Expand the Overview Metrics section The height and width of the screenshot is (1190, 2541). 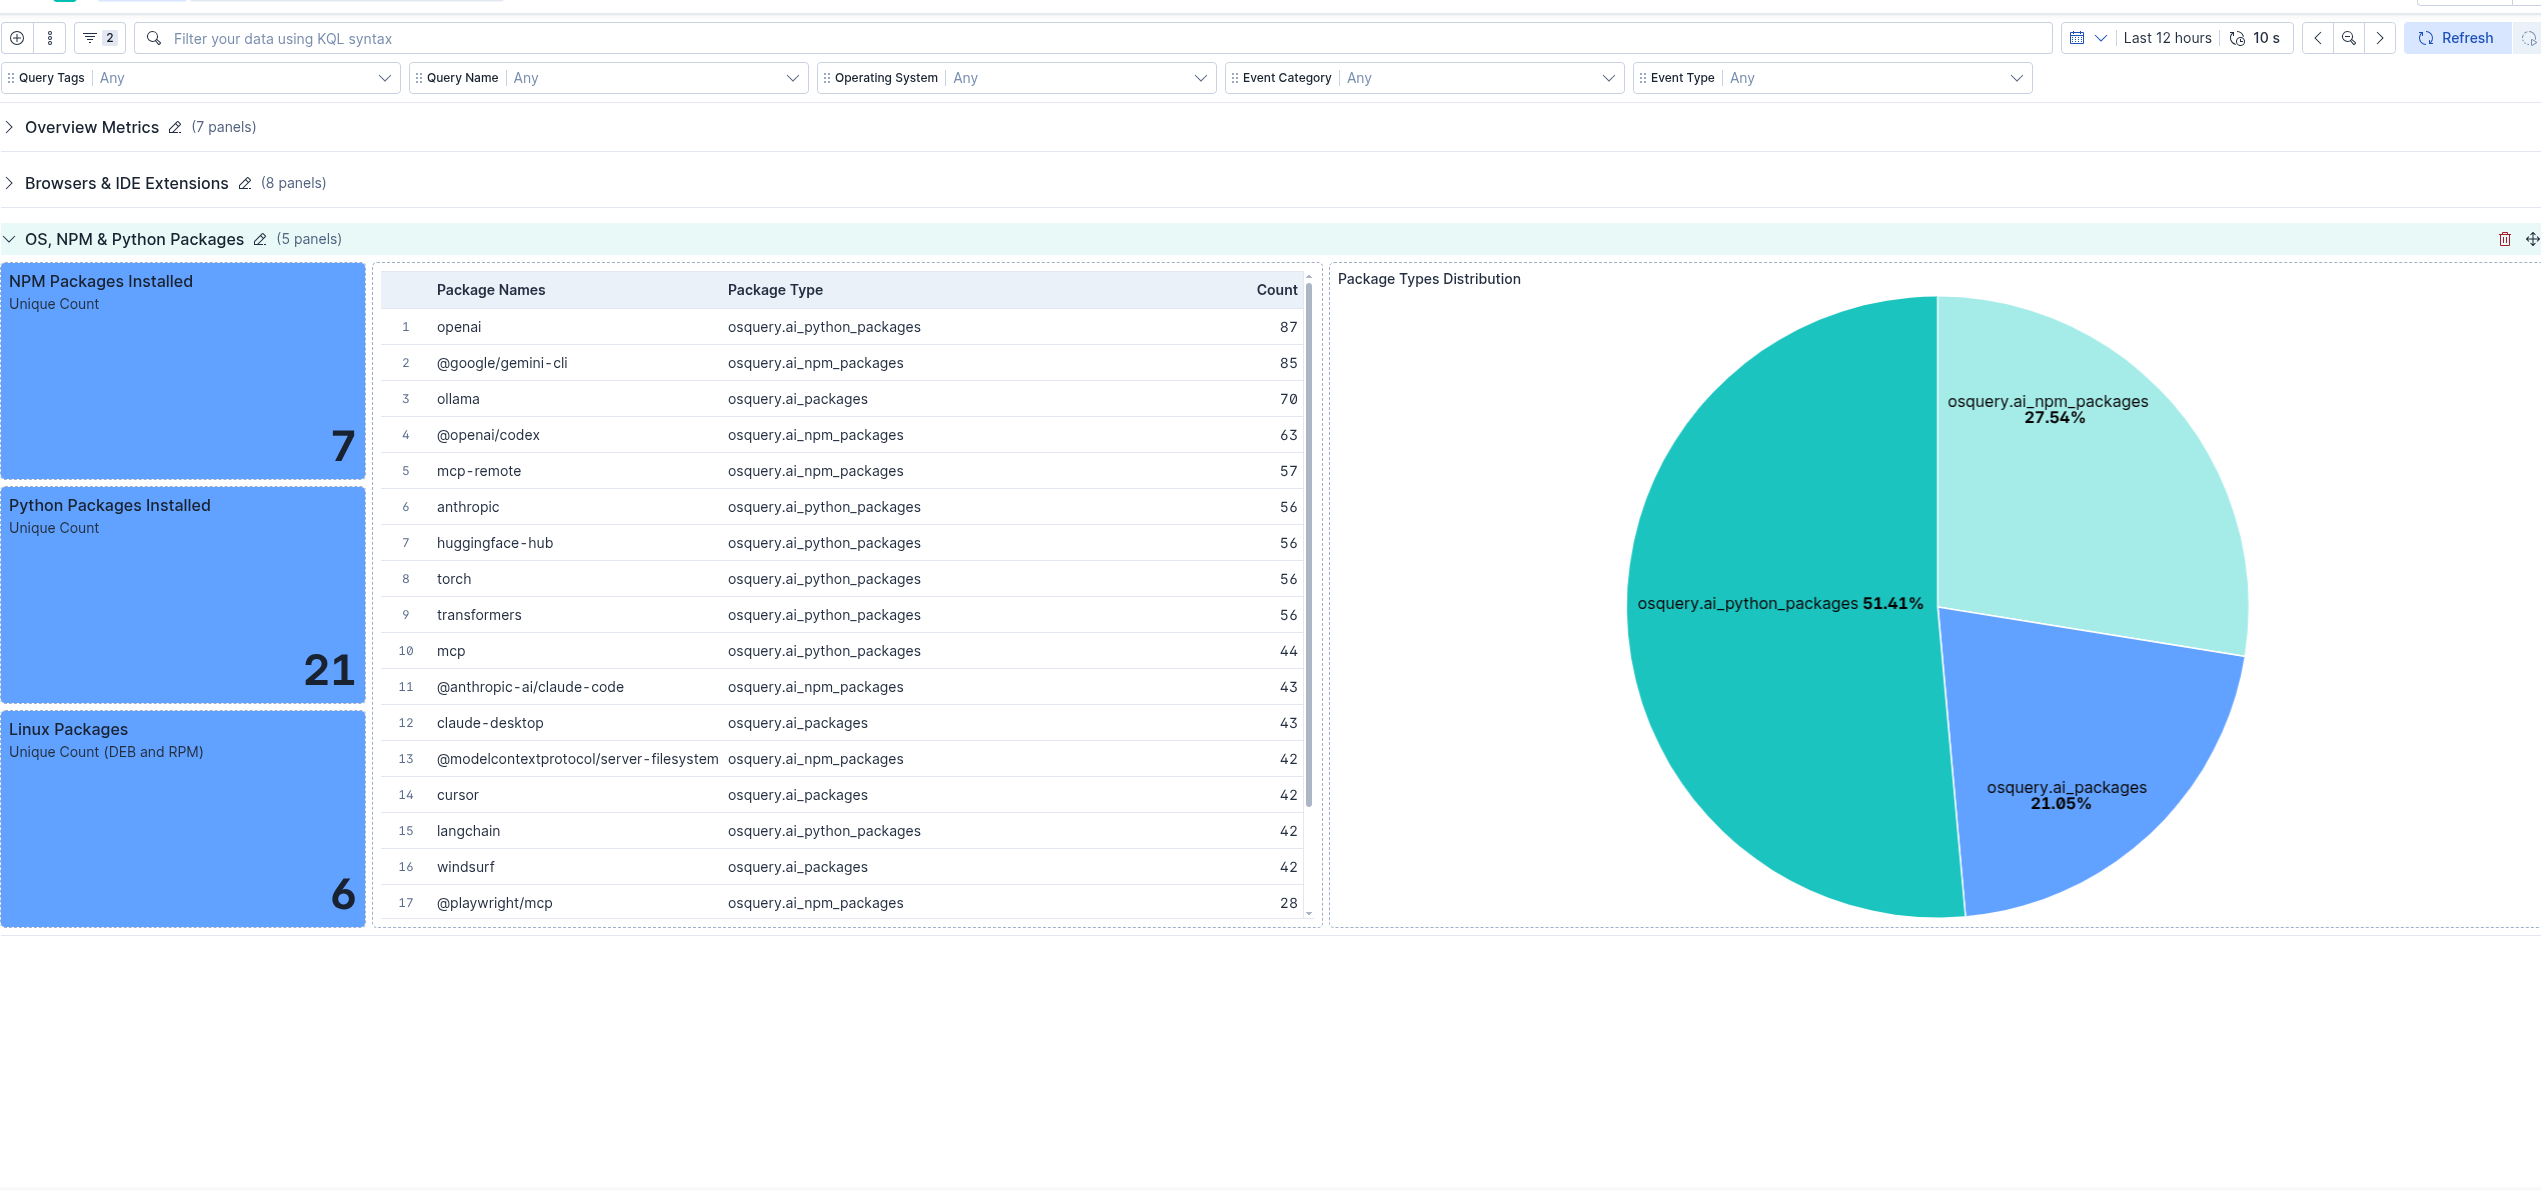pos(9,127)
